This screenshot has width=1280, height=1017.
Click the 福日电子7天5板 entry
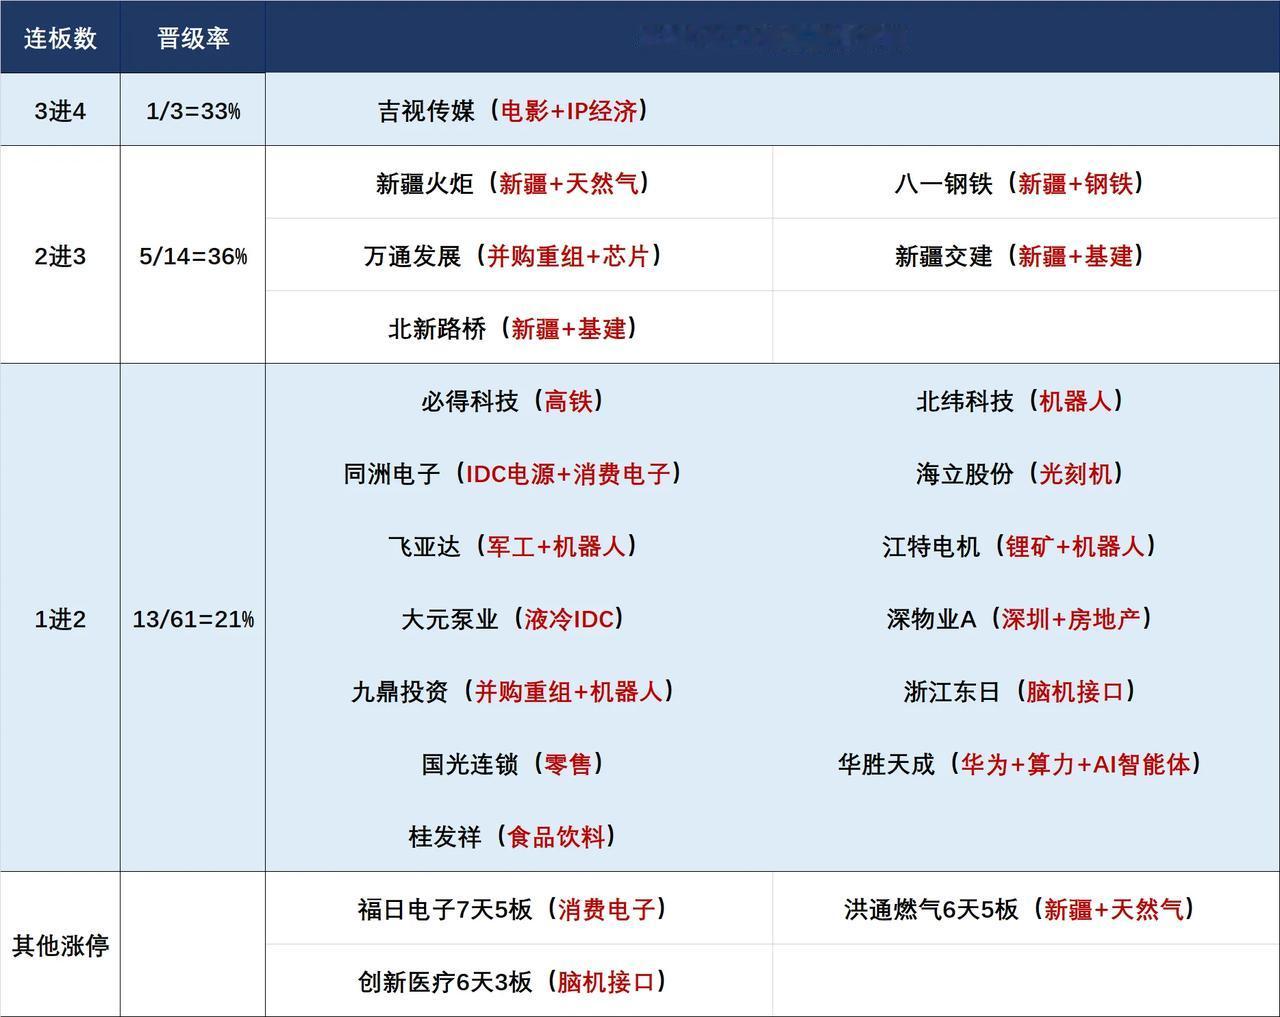click(514, 909)
